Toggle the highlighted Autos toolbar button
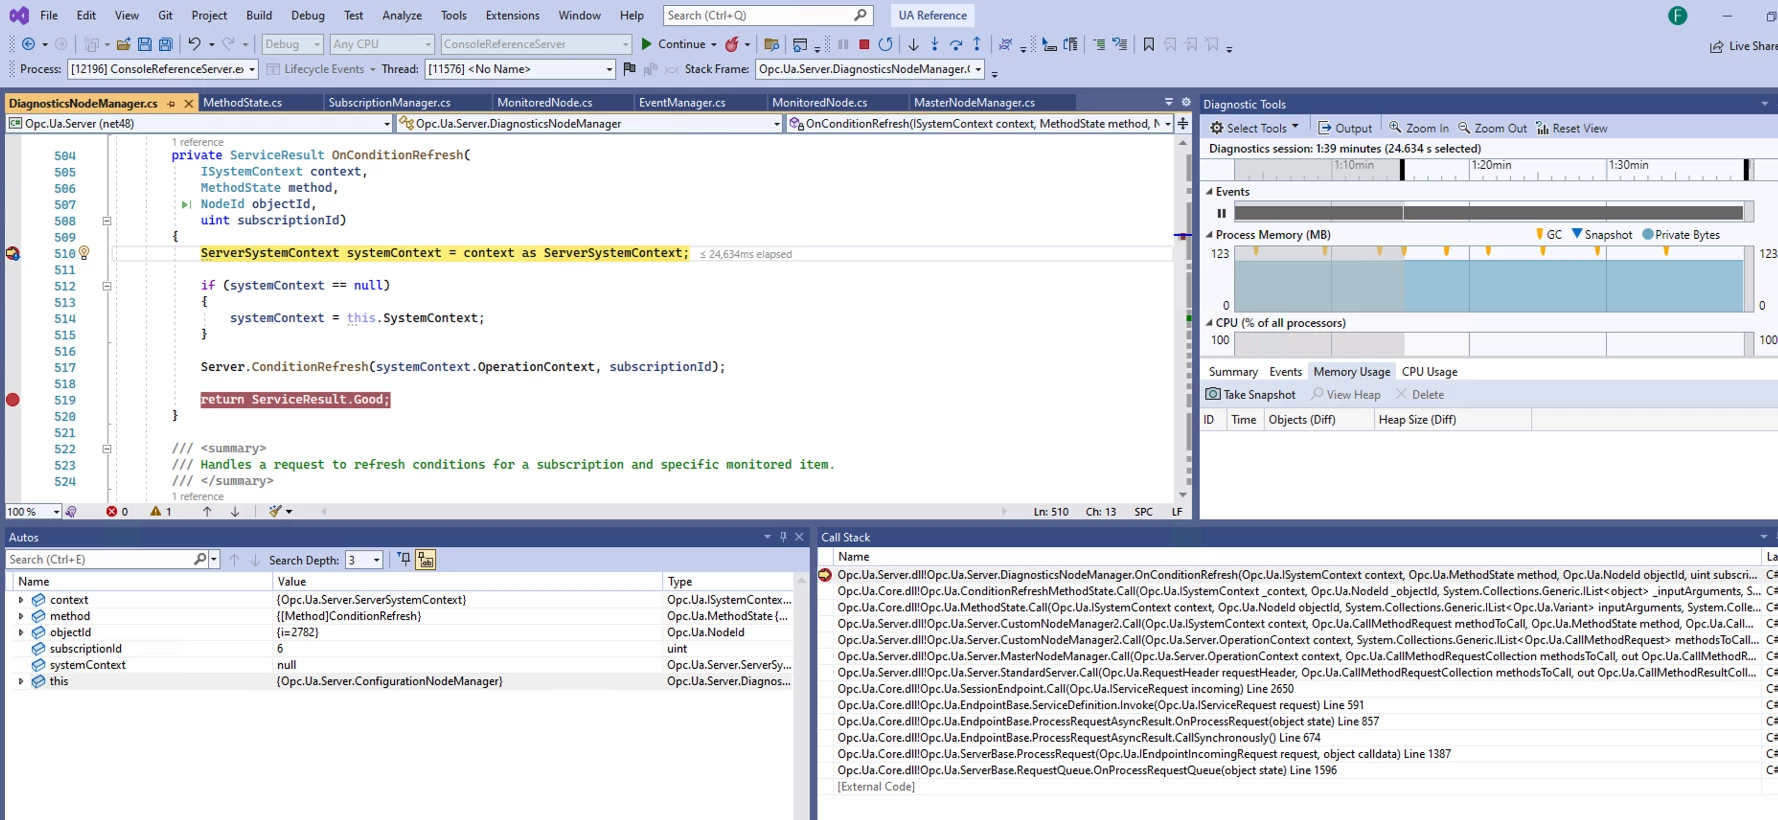 tap(426, 560)
